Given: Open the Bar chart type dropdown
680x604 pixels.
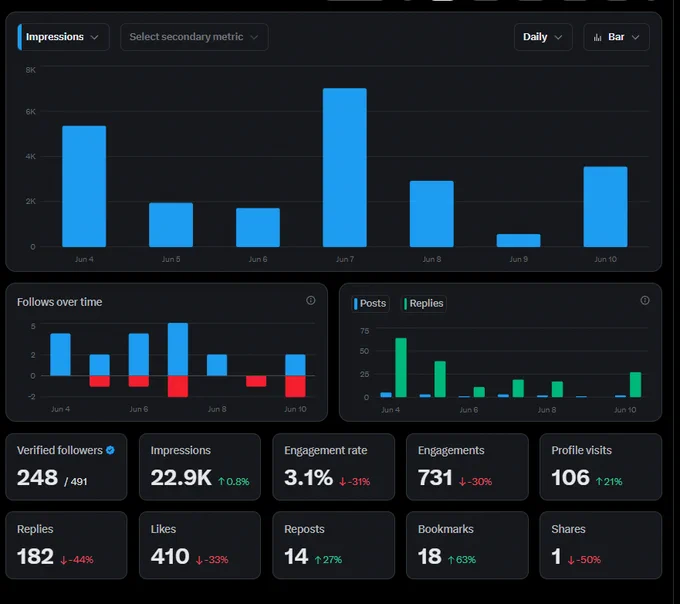Looking at the screenshot, I should tap(616, 37).
